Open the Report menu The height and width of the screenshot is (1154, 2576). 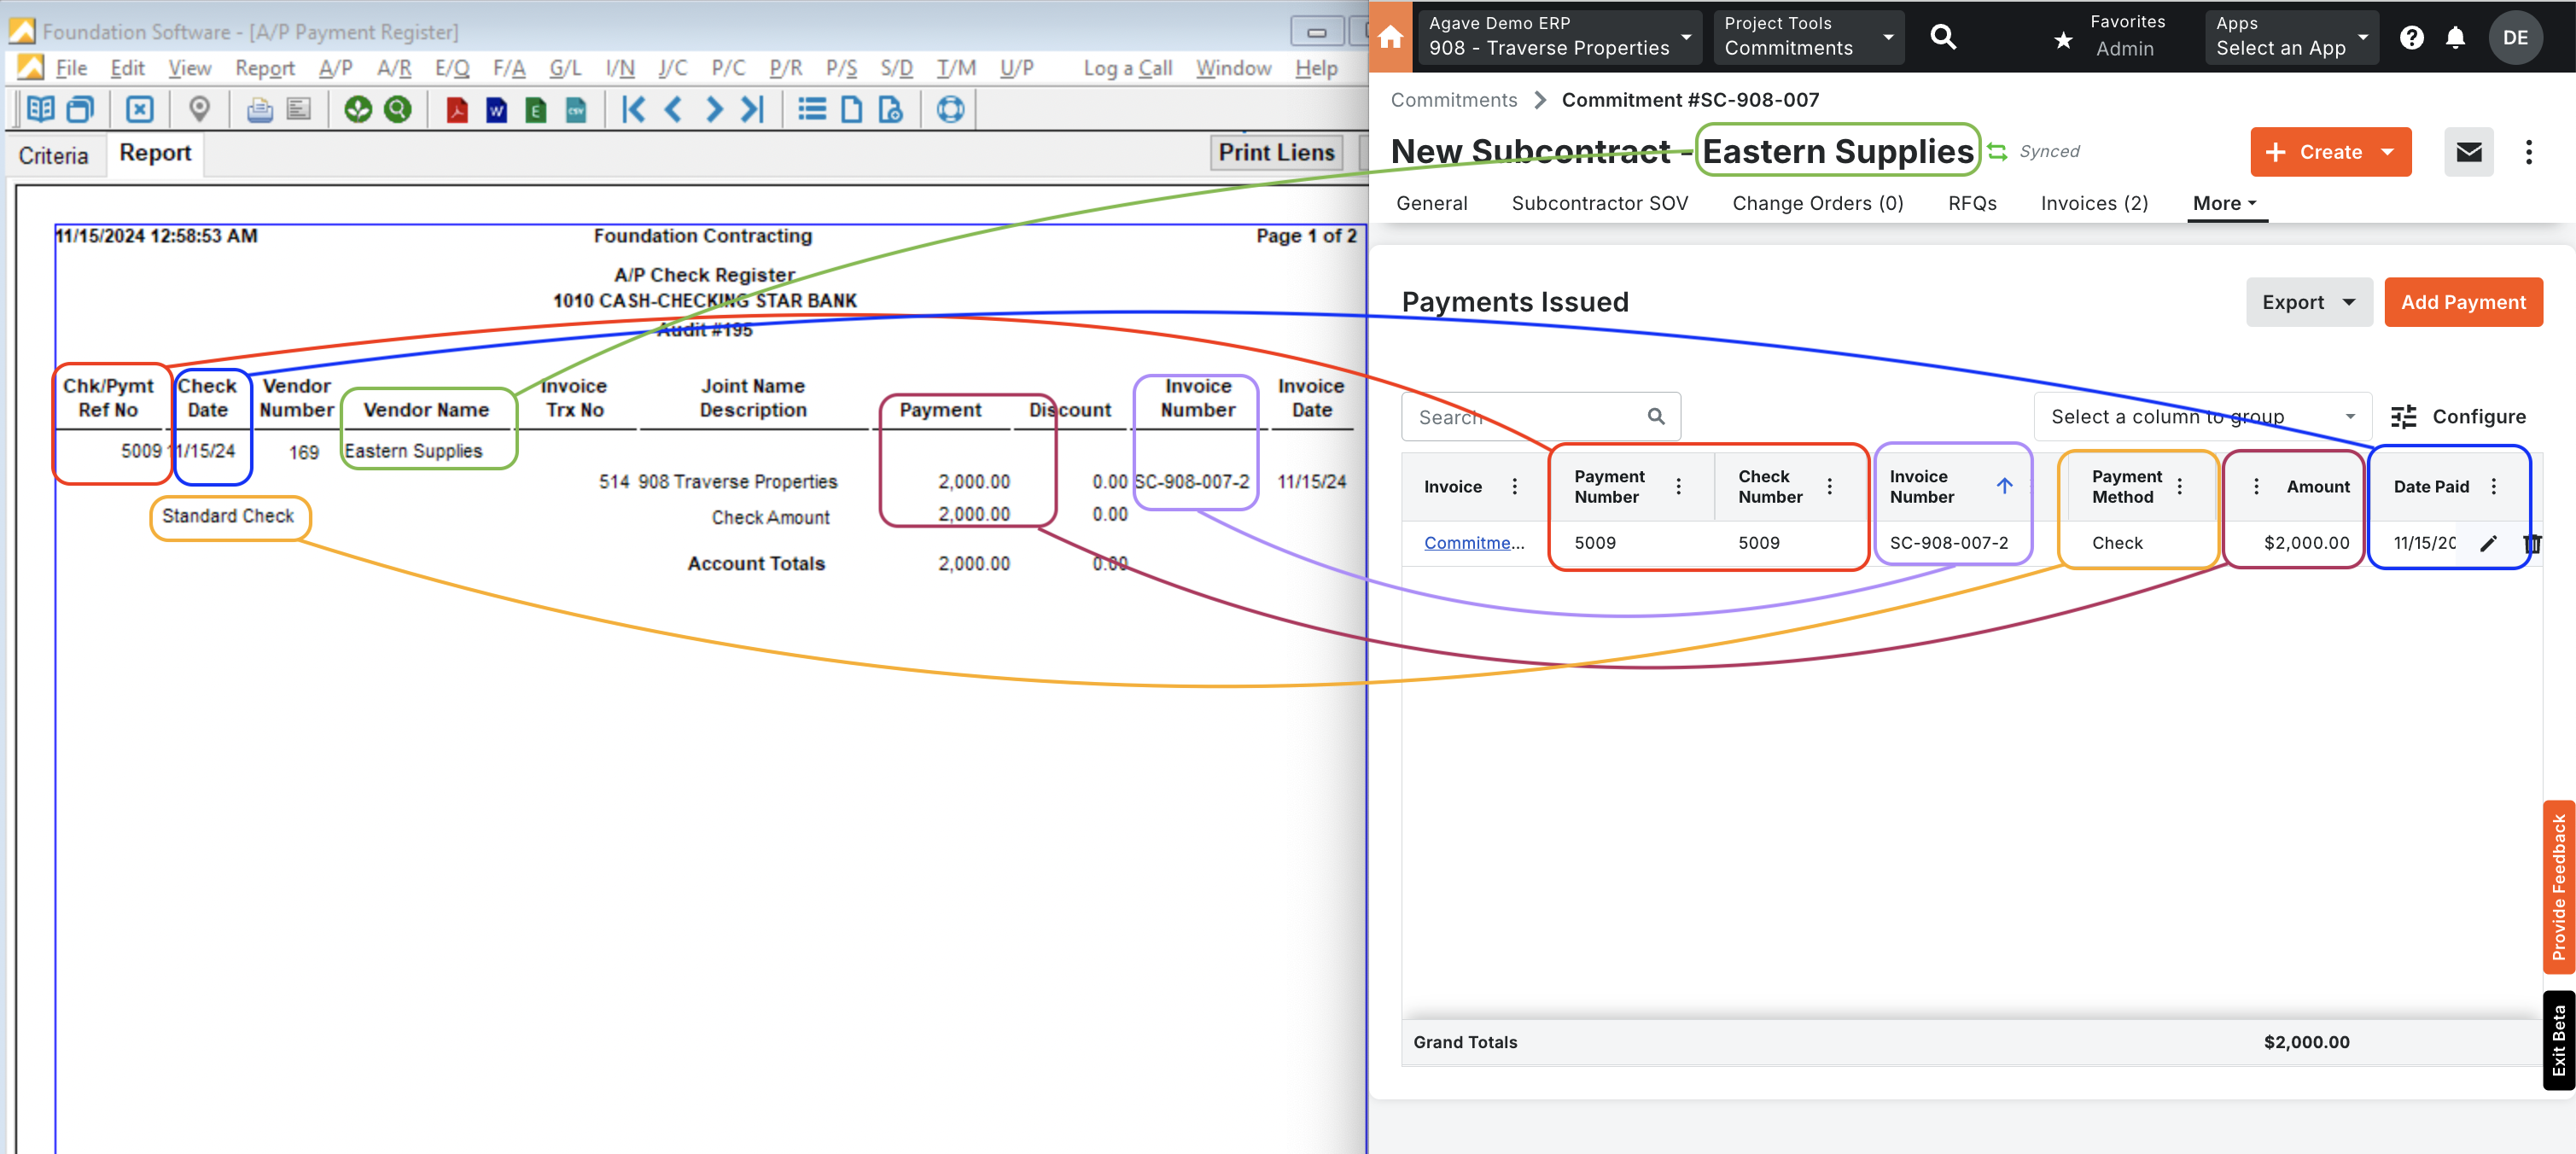click(265, 68)
